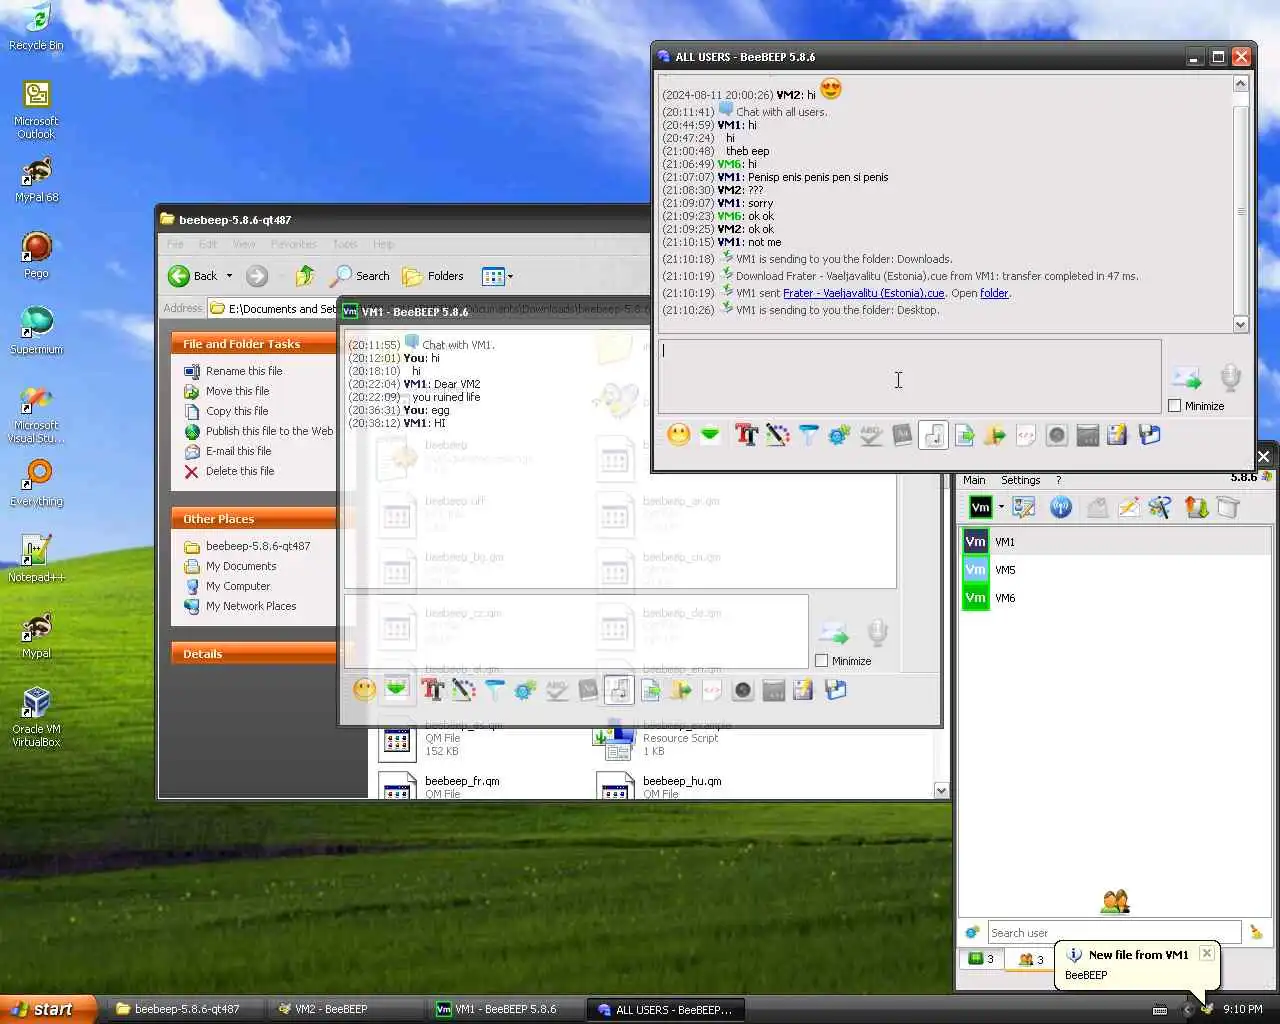Toggle spell check (ABC) in ALL USERS chat
The width and height of the screenshot is (1280, 1024).
click(x=871, y=434)
